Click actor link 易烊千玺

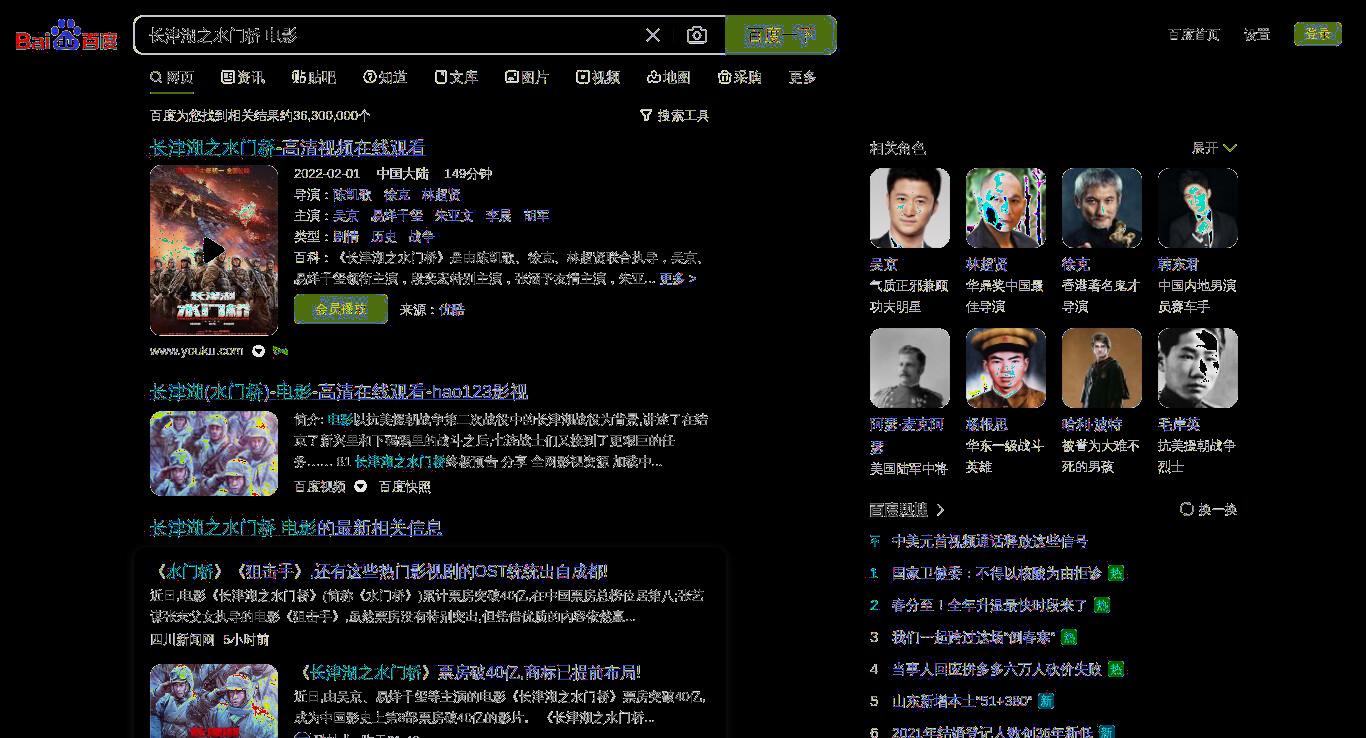point(397,216)
